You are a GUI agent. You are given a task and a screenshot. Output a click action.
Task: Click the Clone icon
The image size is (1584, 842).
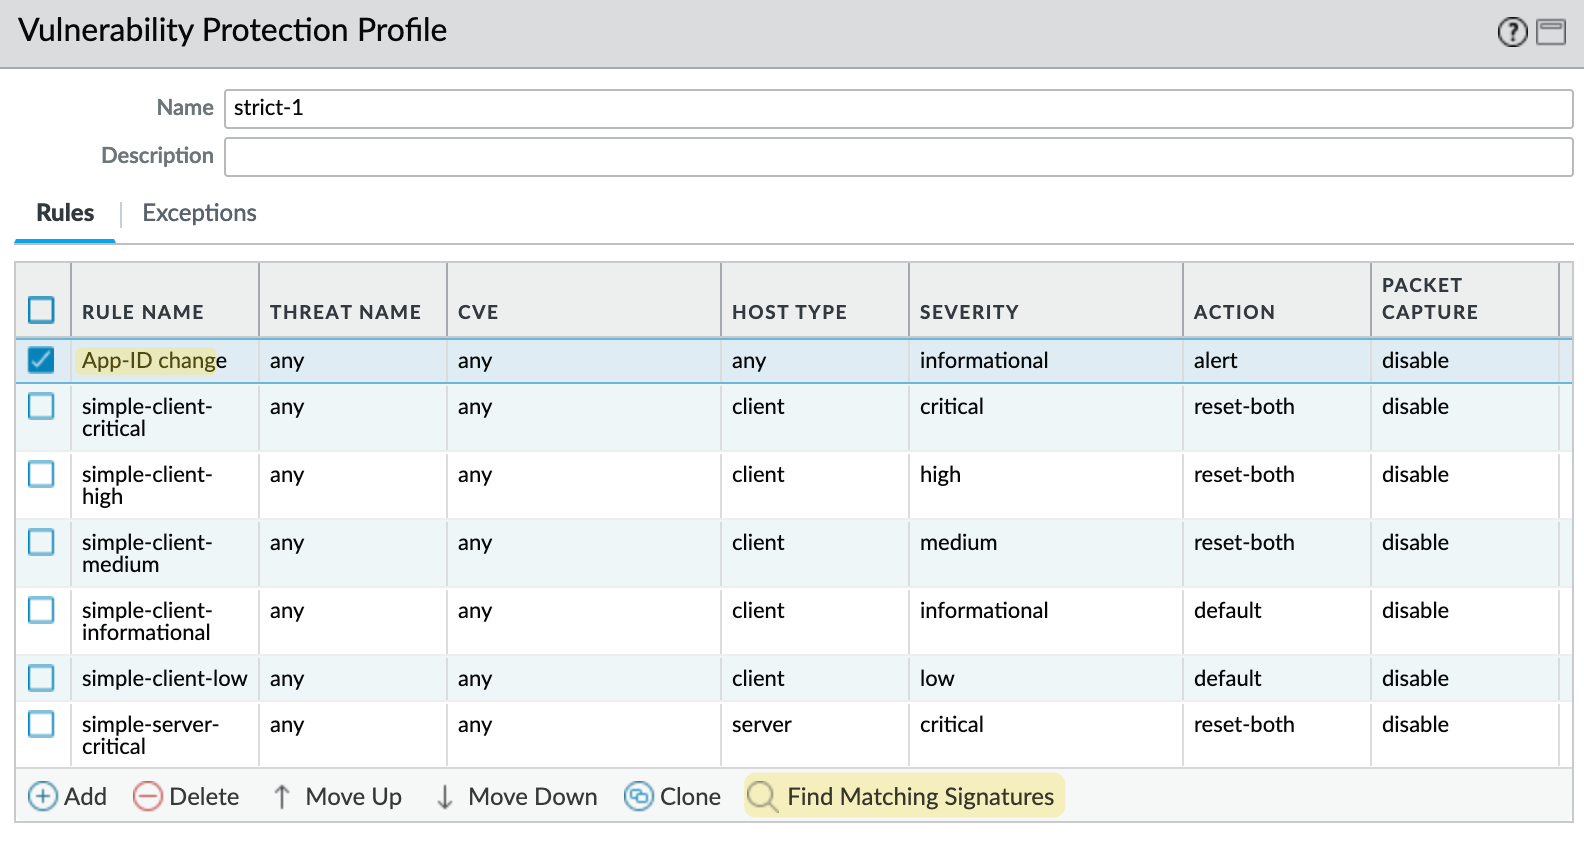coord(638,797)
